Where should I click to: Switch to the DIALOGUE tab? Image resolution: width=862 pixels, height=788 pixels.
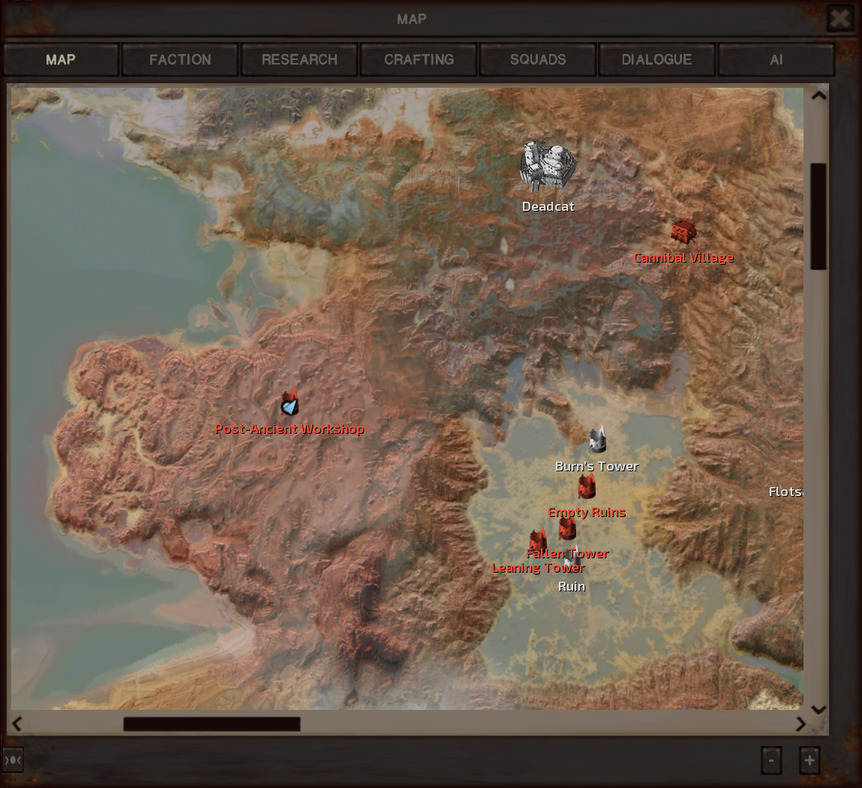(657, 59)
